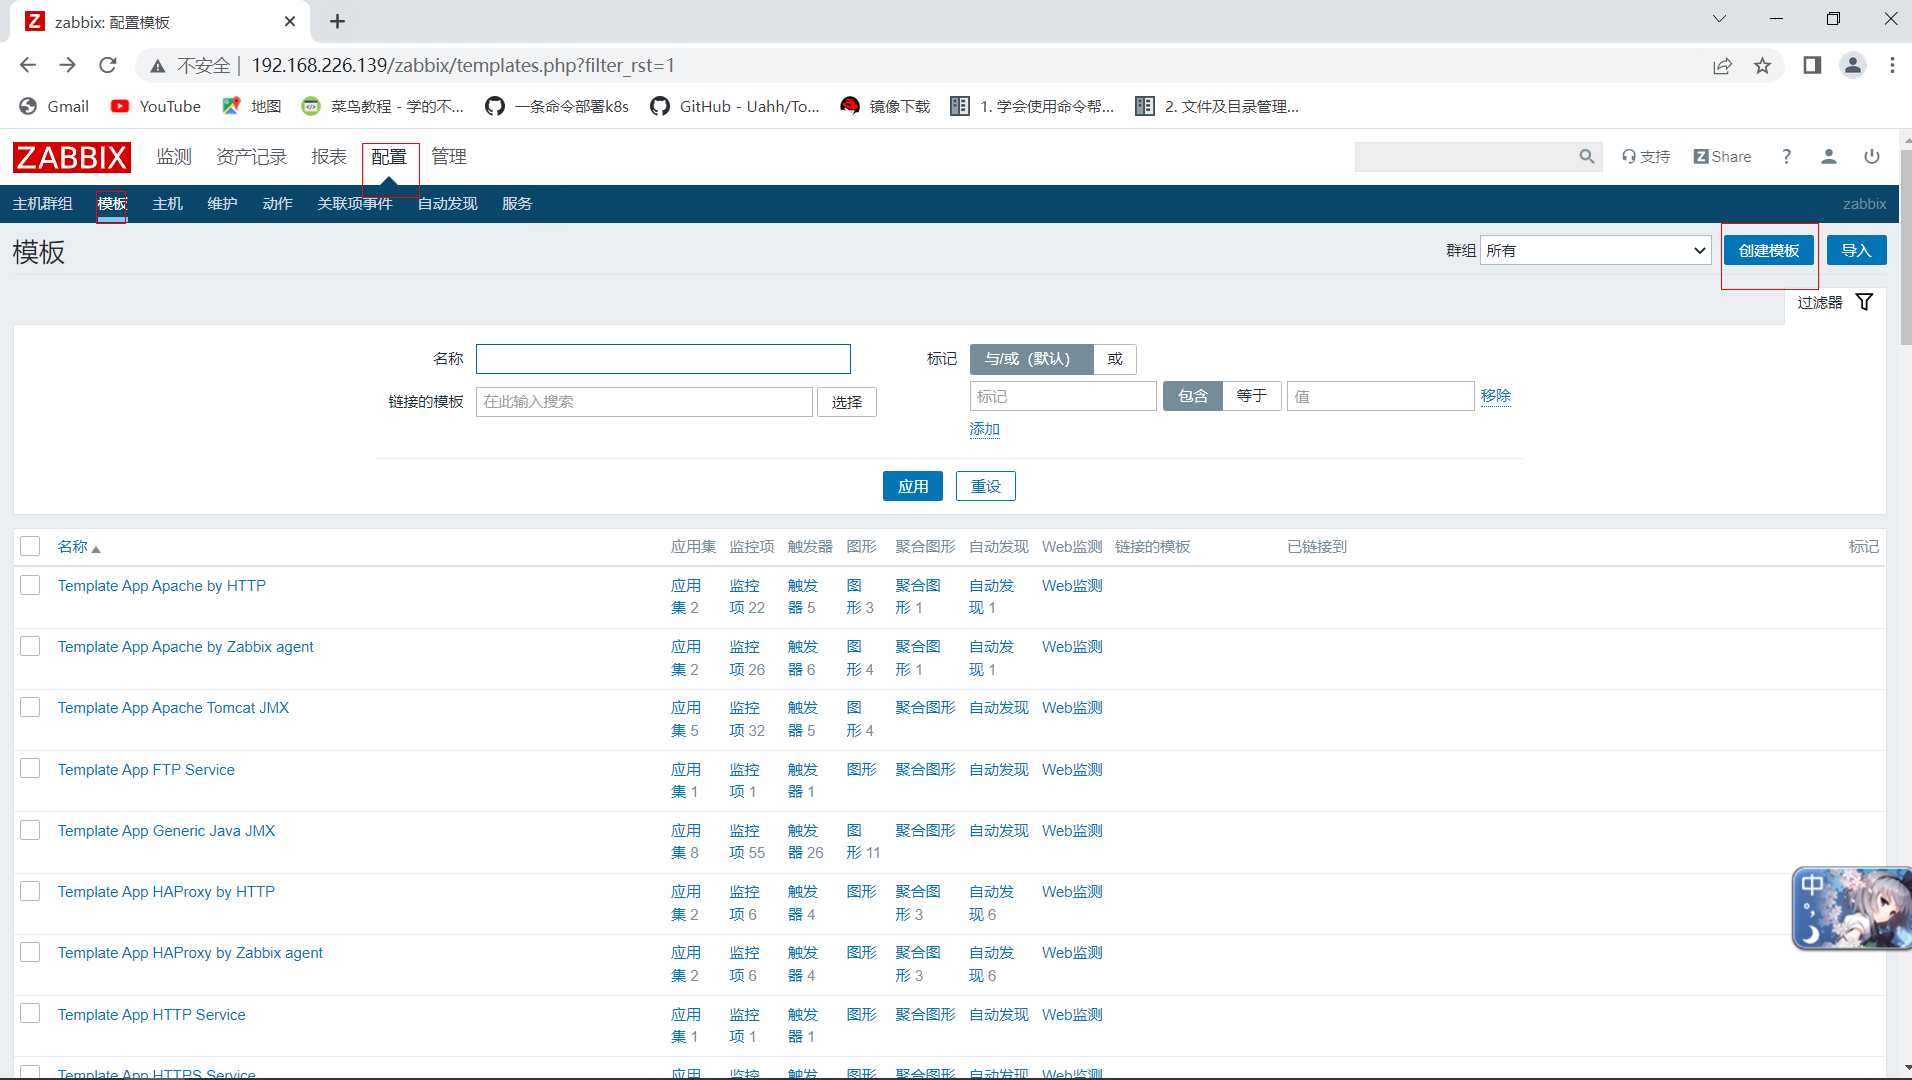Check the select-all checkbox in table header

point(30,546)
